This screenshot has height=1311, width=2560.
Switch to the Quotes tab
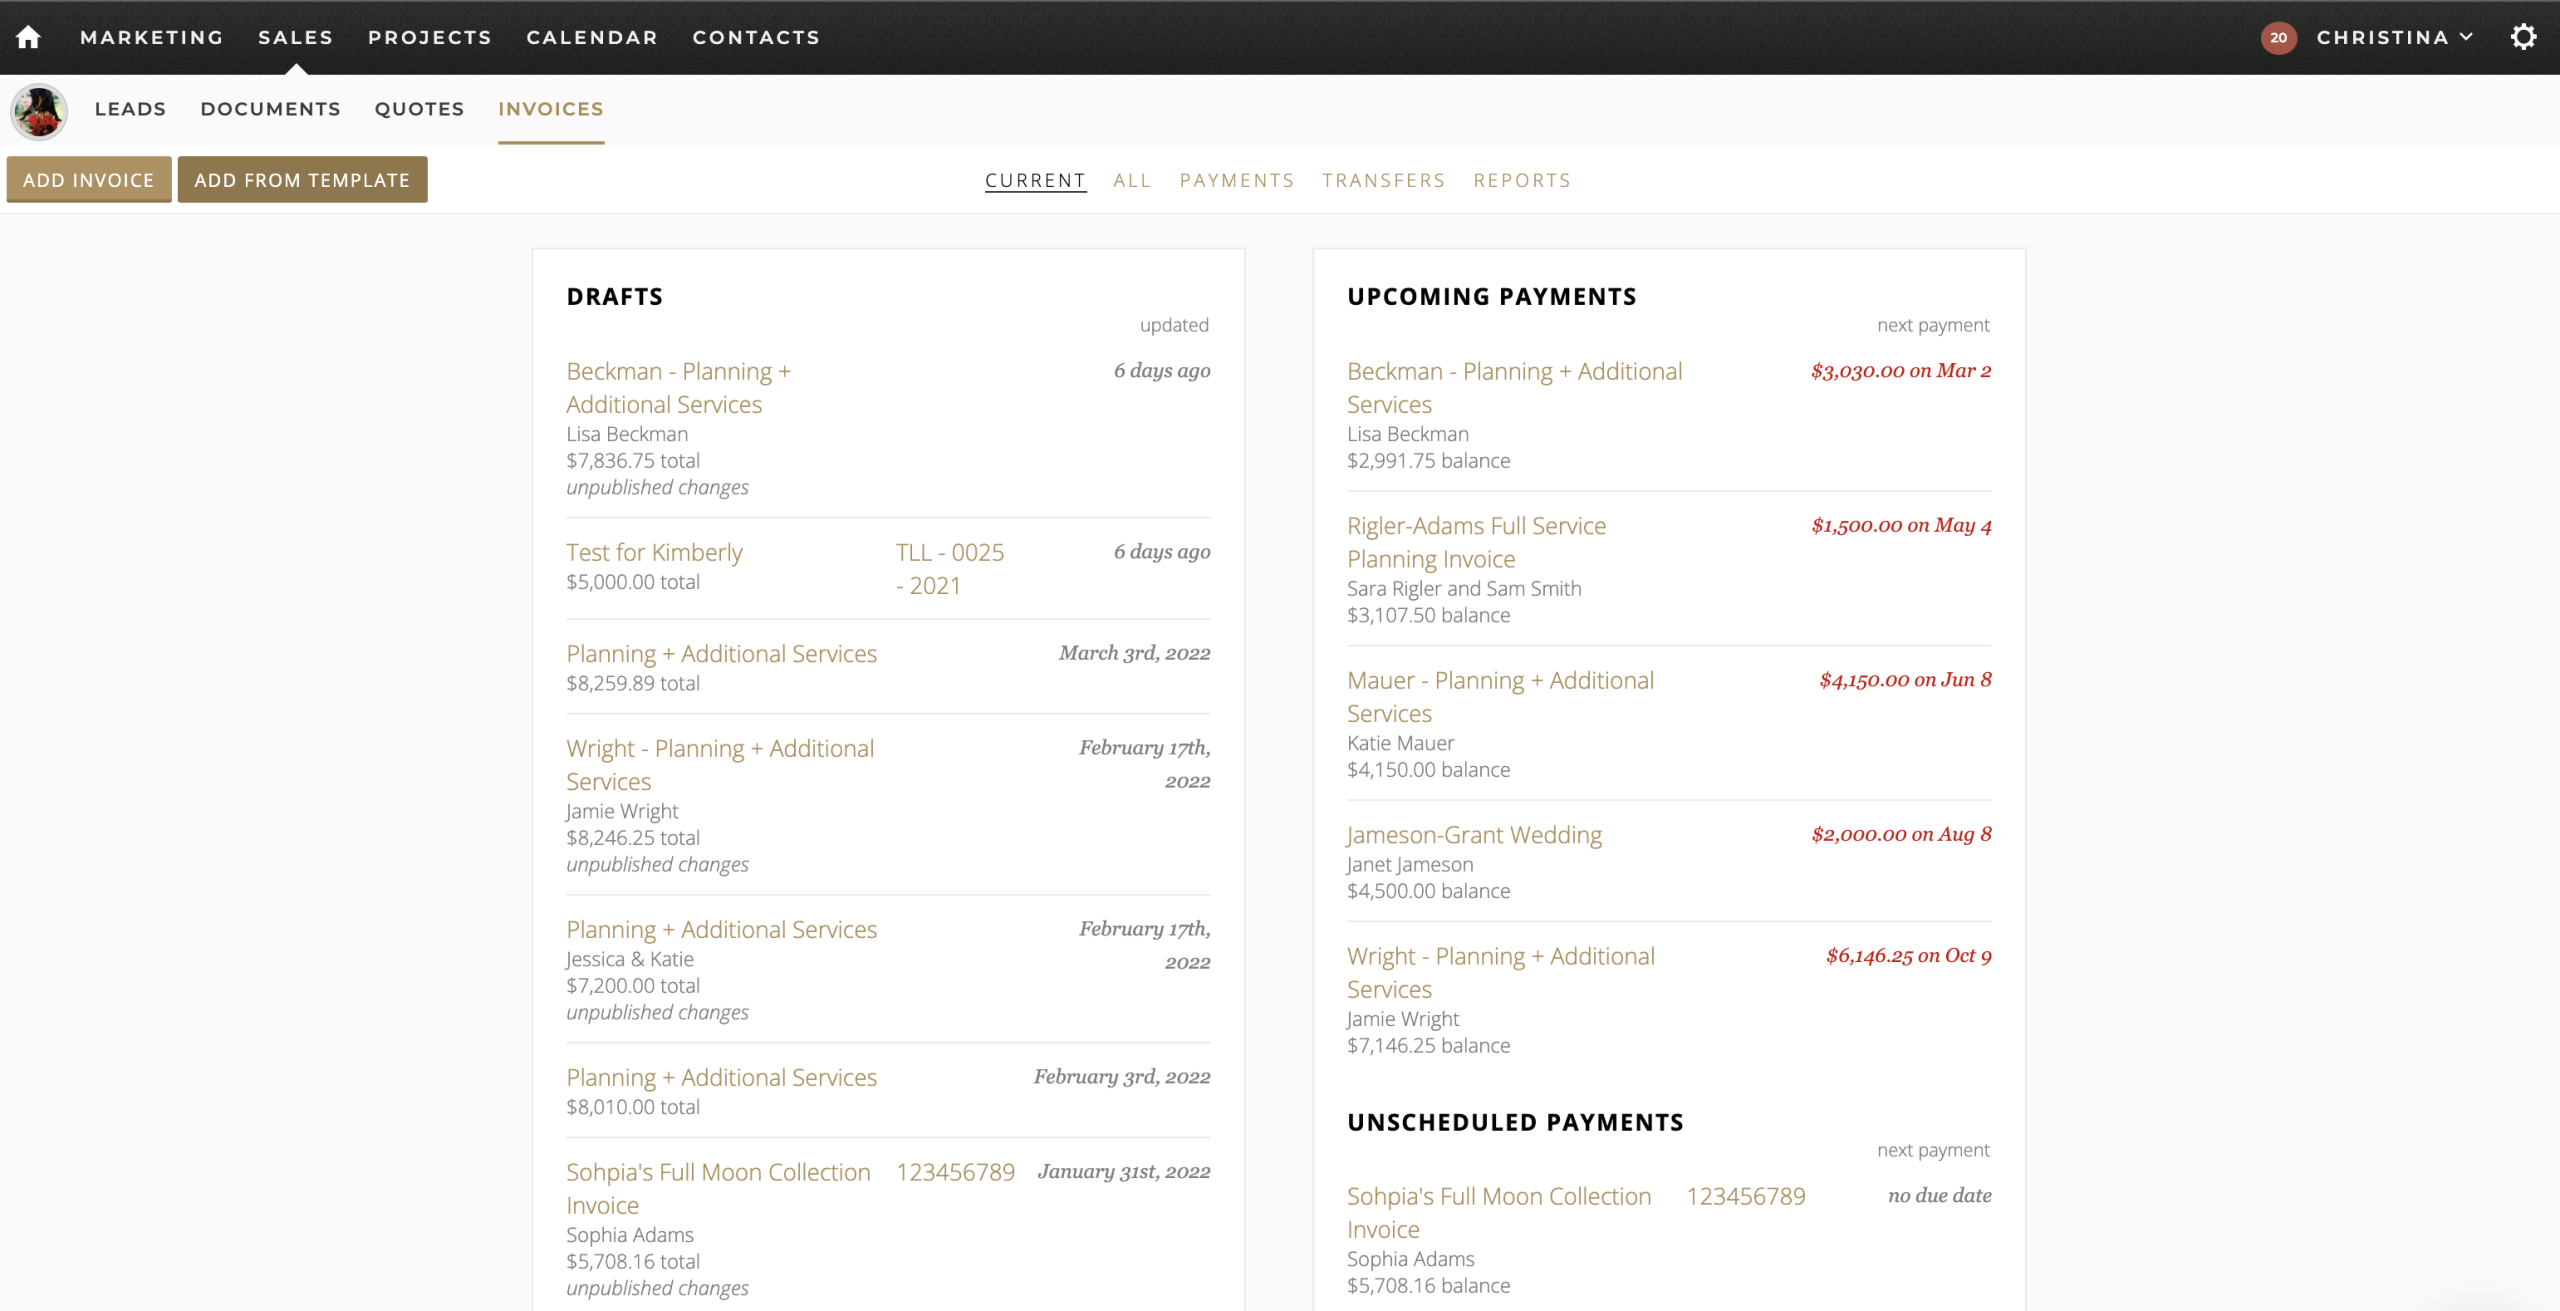[x=419, y=109]
